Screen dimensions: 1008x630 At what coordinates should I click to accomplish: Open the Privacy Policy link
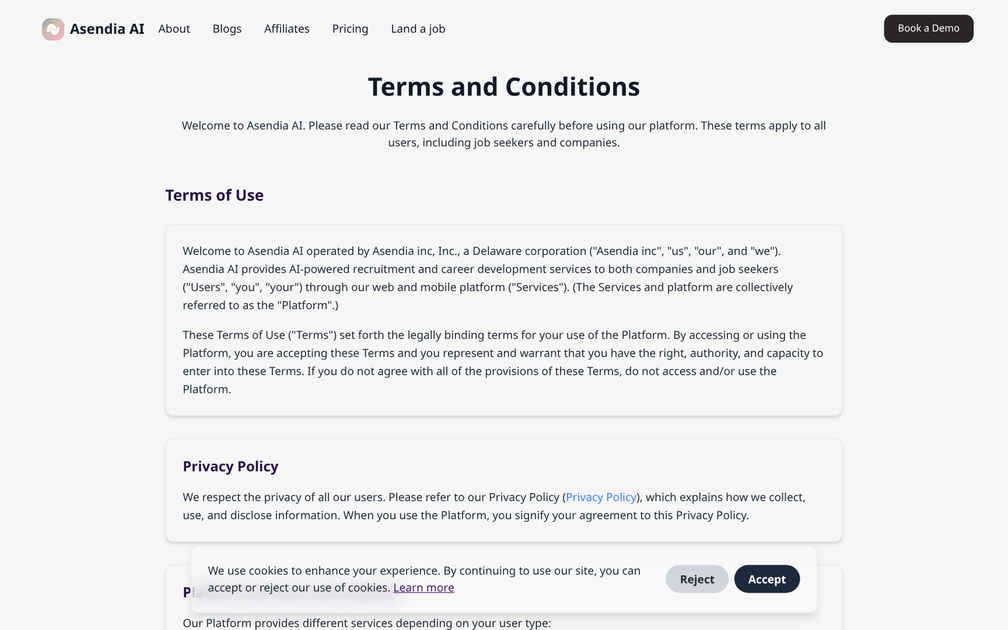[x=600, y=497]
